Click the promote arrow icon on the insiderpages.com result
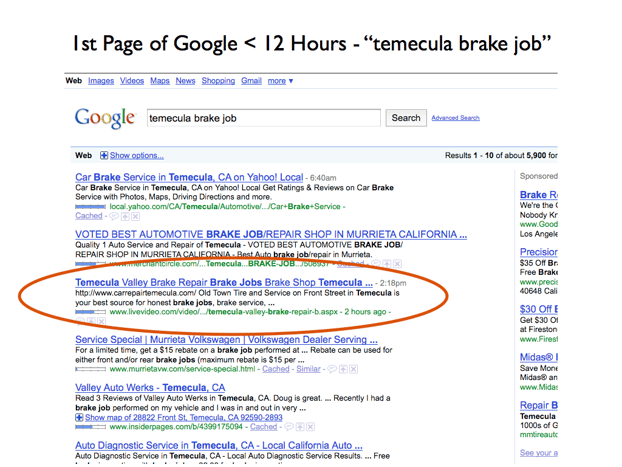The height and width of the screenshot is (467, 622). click(x=300, y=427)
